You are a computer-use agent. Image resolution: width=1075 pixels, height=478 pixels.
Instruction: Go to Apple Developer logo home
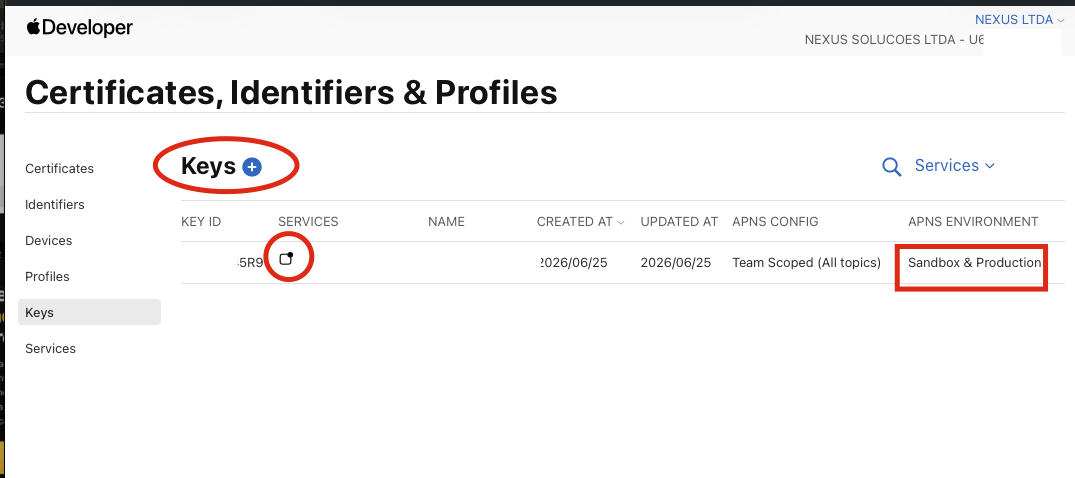(80, 27)
